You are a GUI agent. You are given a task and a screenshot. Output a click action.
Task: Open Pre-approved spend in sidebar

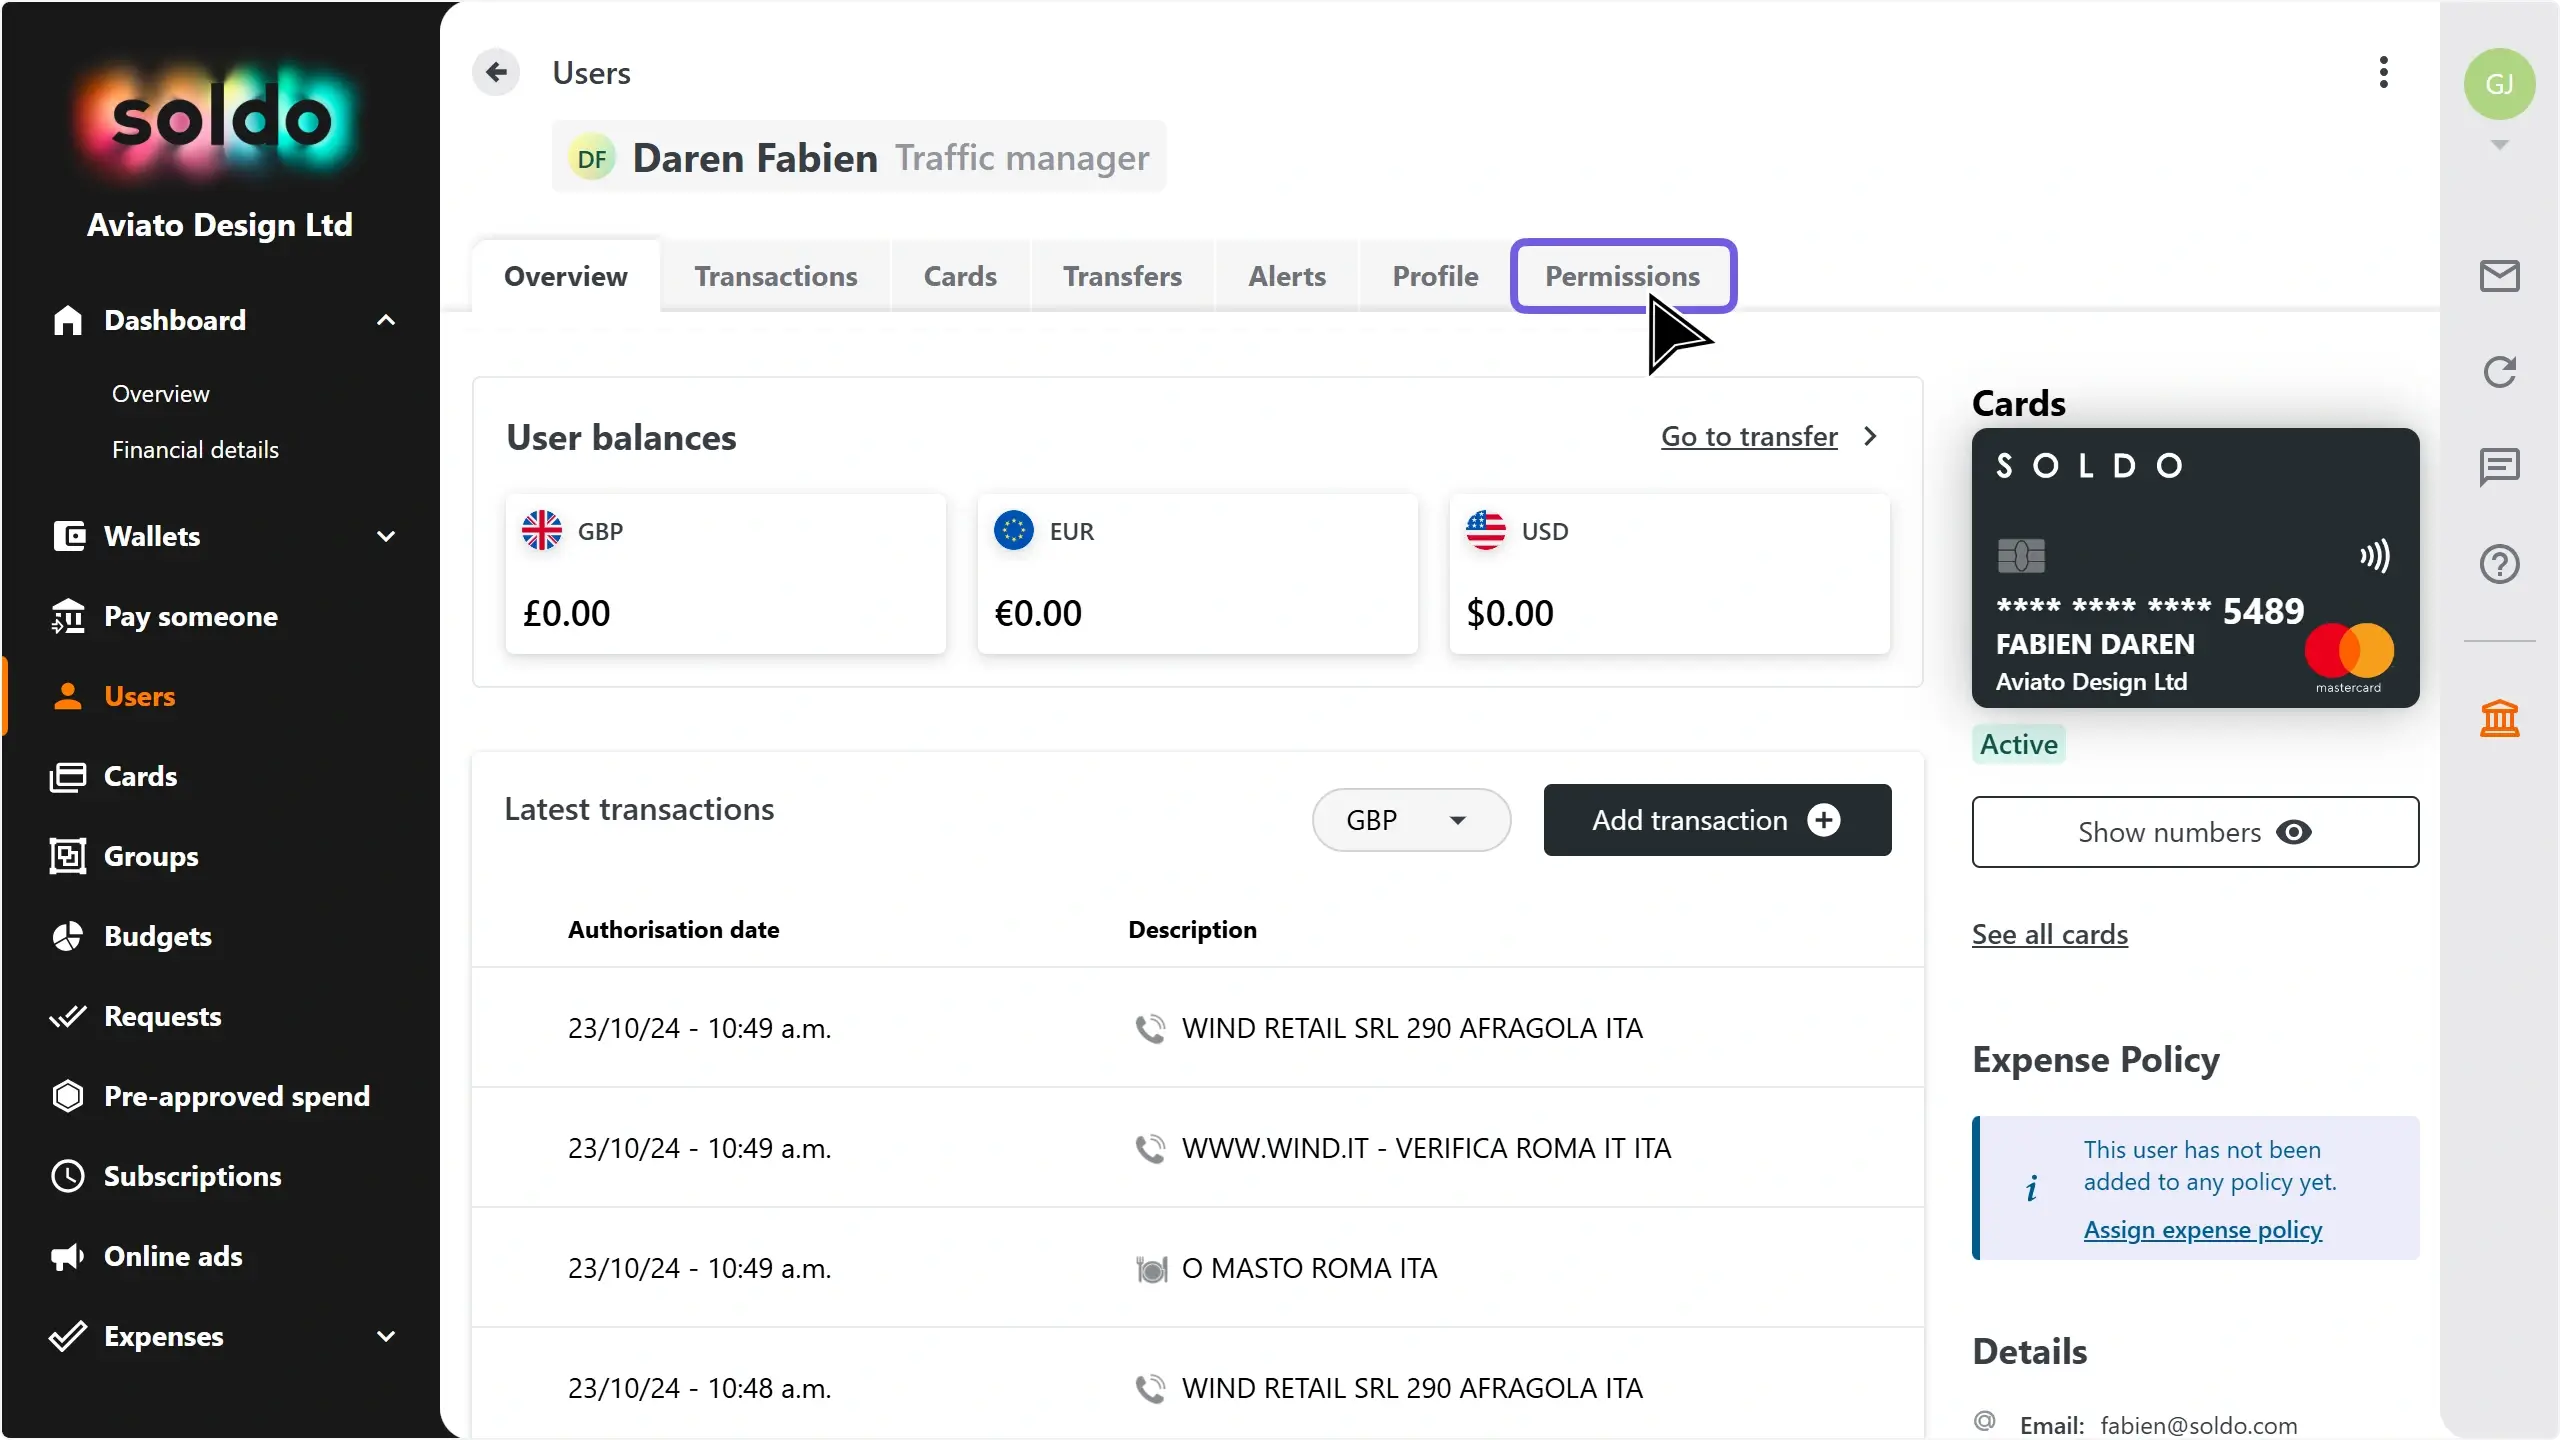(236, 1096)
